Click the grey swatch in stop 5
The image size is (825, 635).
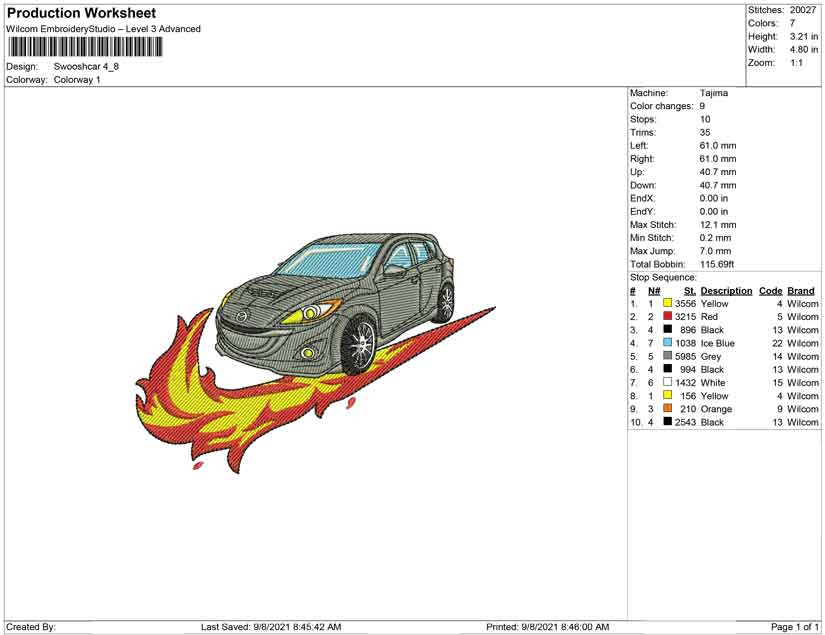point(667,356)
